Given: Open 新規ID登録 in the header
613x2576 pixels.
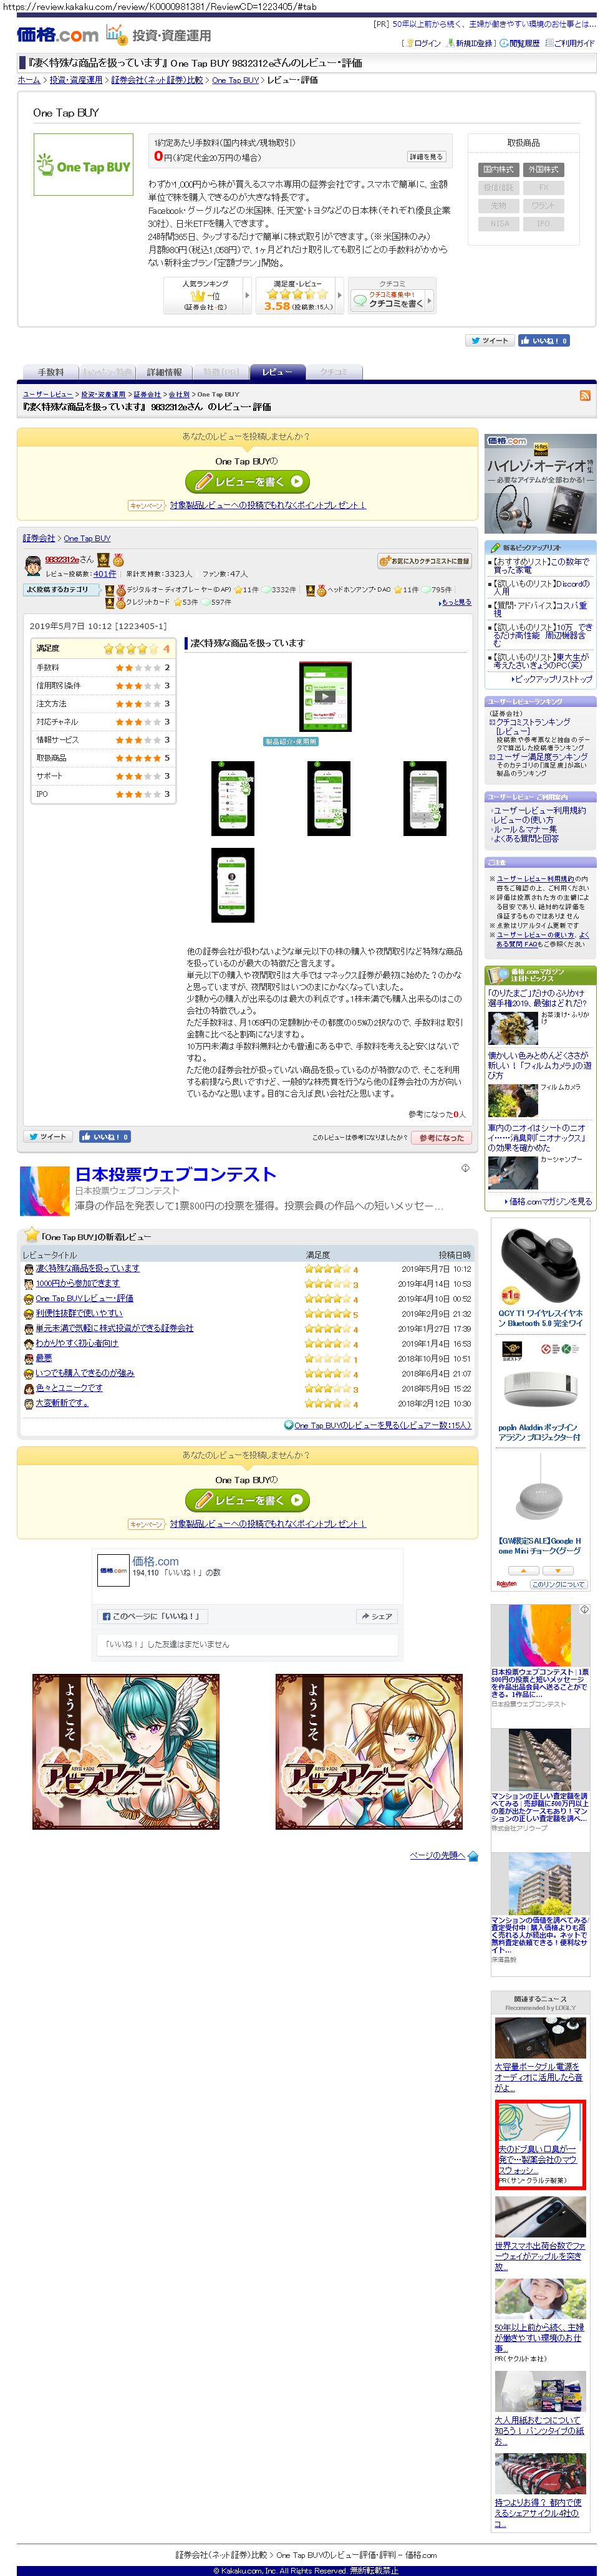Looking at the screenshot, I should click(x=473, y=44).
